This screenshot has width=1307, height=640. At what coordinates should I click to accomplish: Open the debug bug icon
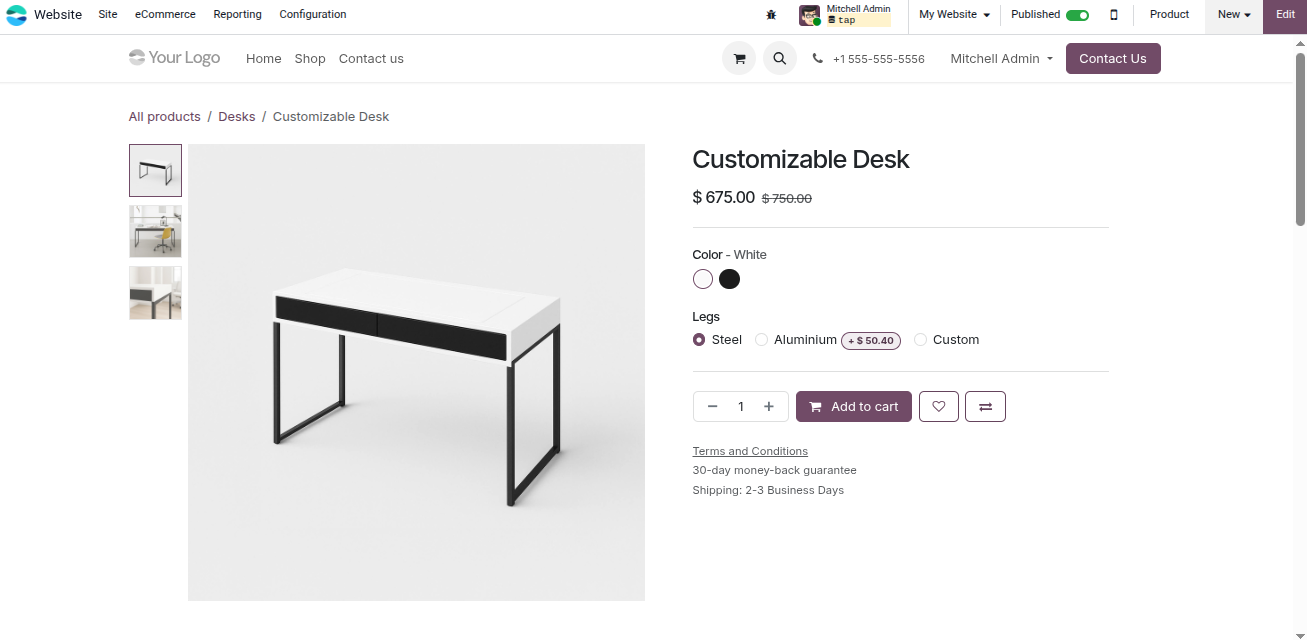771,15
